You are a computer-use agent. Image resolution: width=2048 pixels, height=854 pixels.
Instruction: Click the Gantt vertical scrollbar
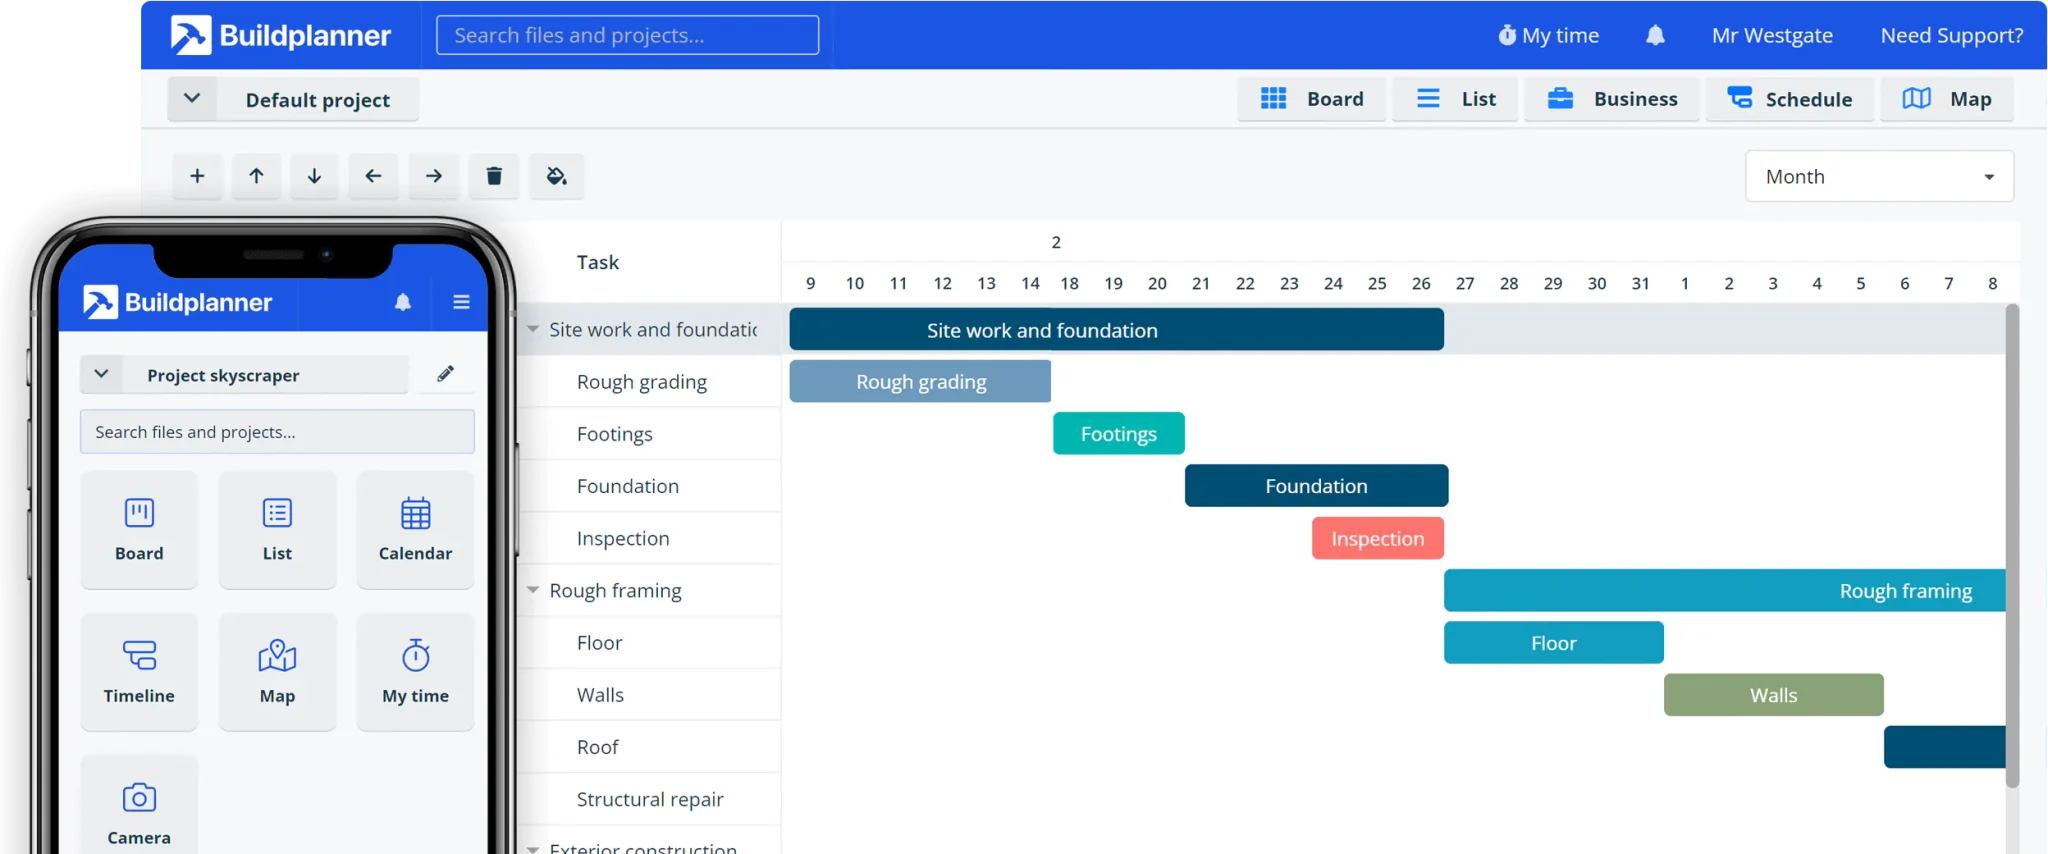(x=2012, y=545)
